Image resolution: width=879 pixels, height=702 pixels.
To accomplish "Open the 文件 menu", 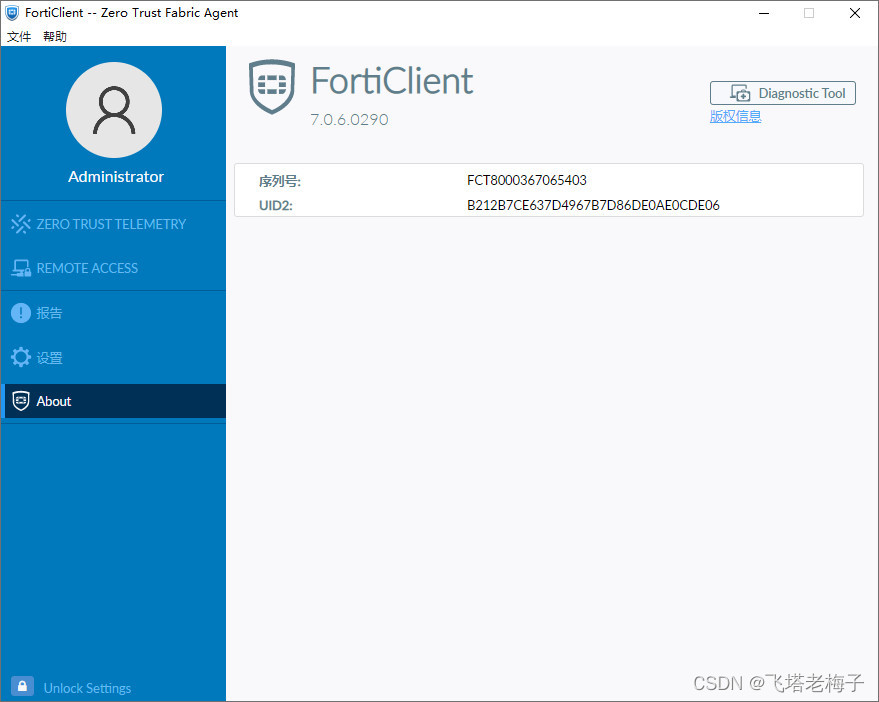I will [x=19, y=36].
